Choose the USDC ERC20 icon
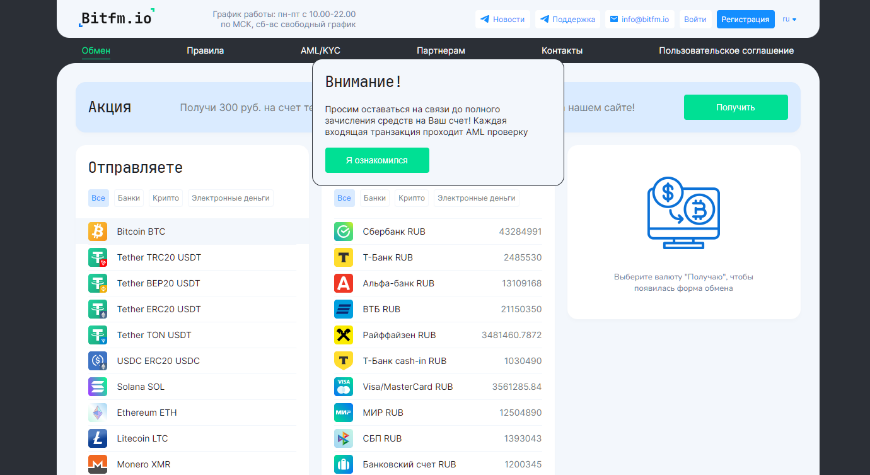The height and width of the screenshot is (475, 870). coord(98,361)
